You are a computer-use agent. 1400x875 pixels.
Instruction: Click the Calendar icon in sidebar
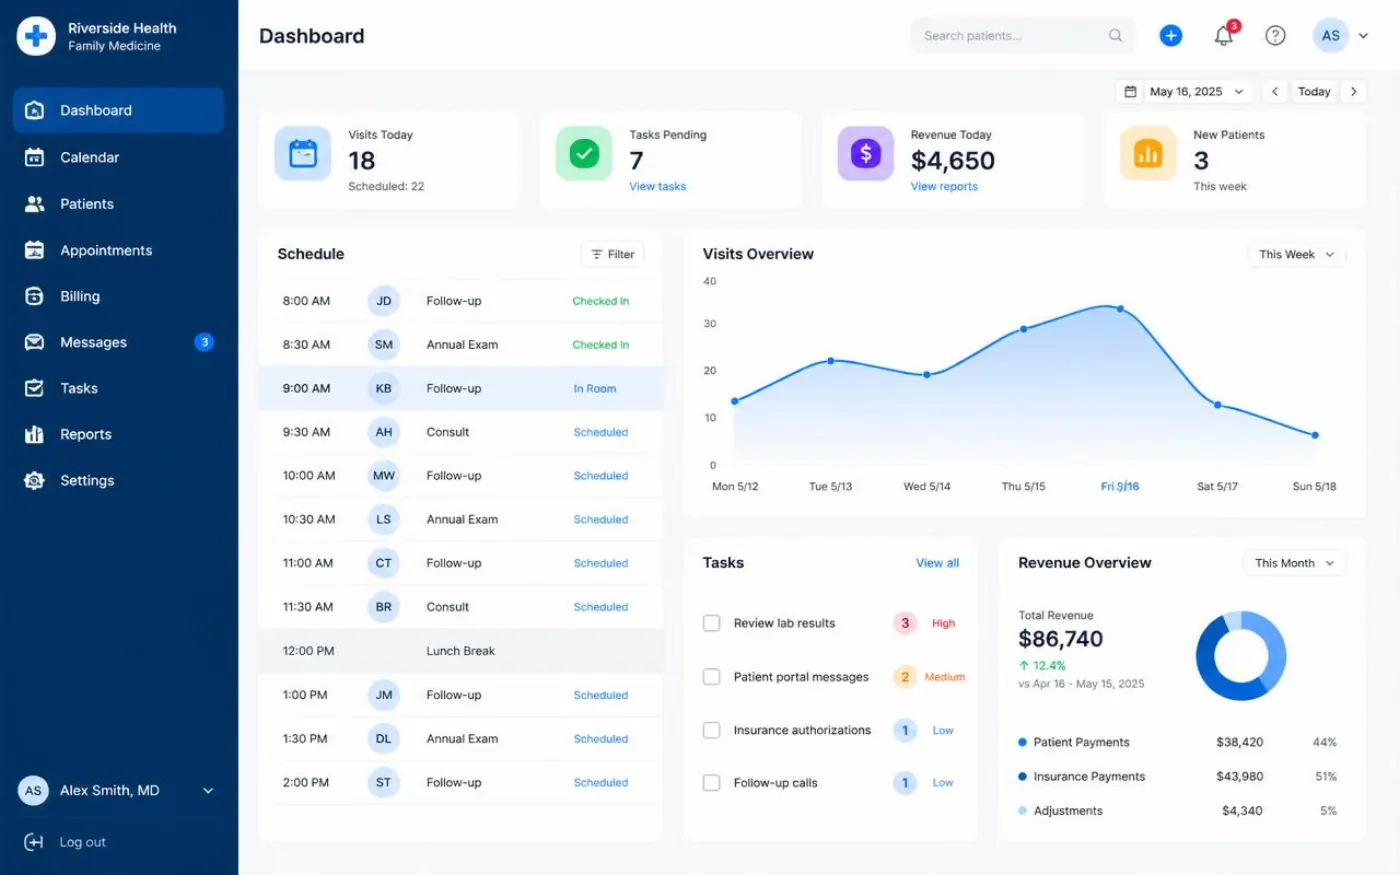(x=34, y=157)
